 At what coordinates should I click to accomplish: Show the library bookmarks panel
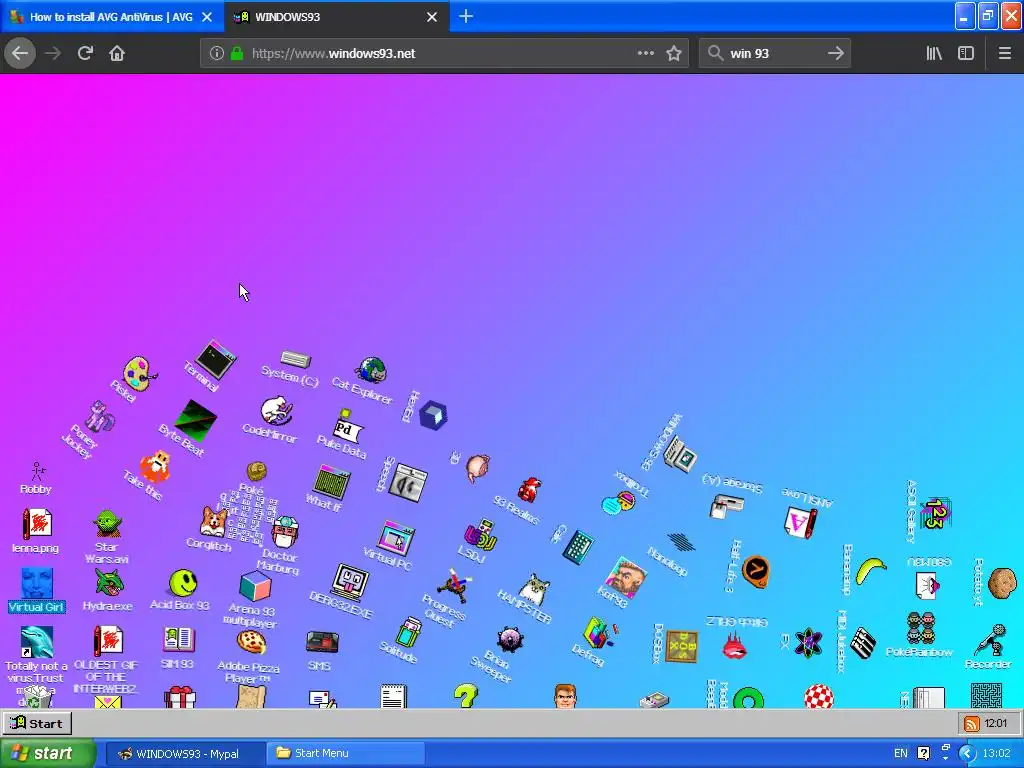(x=934, y=54)
